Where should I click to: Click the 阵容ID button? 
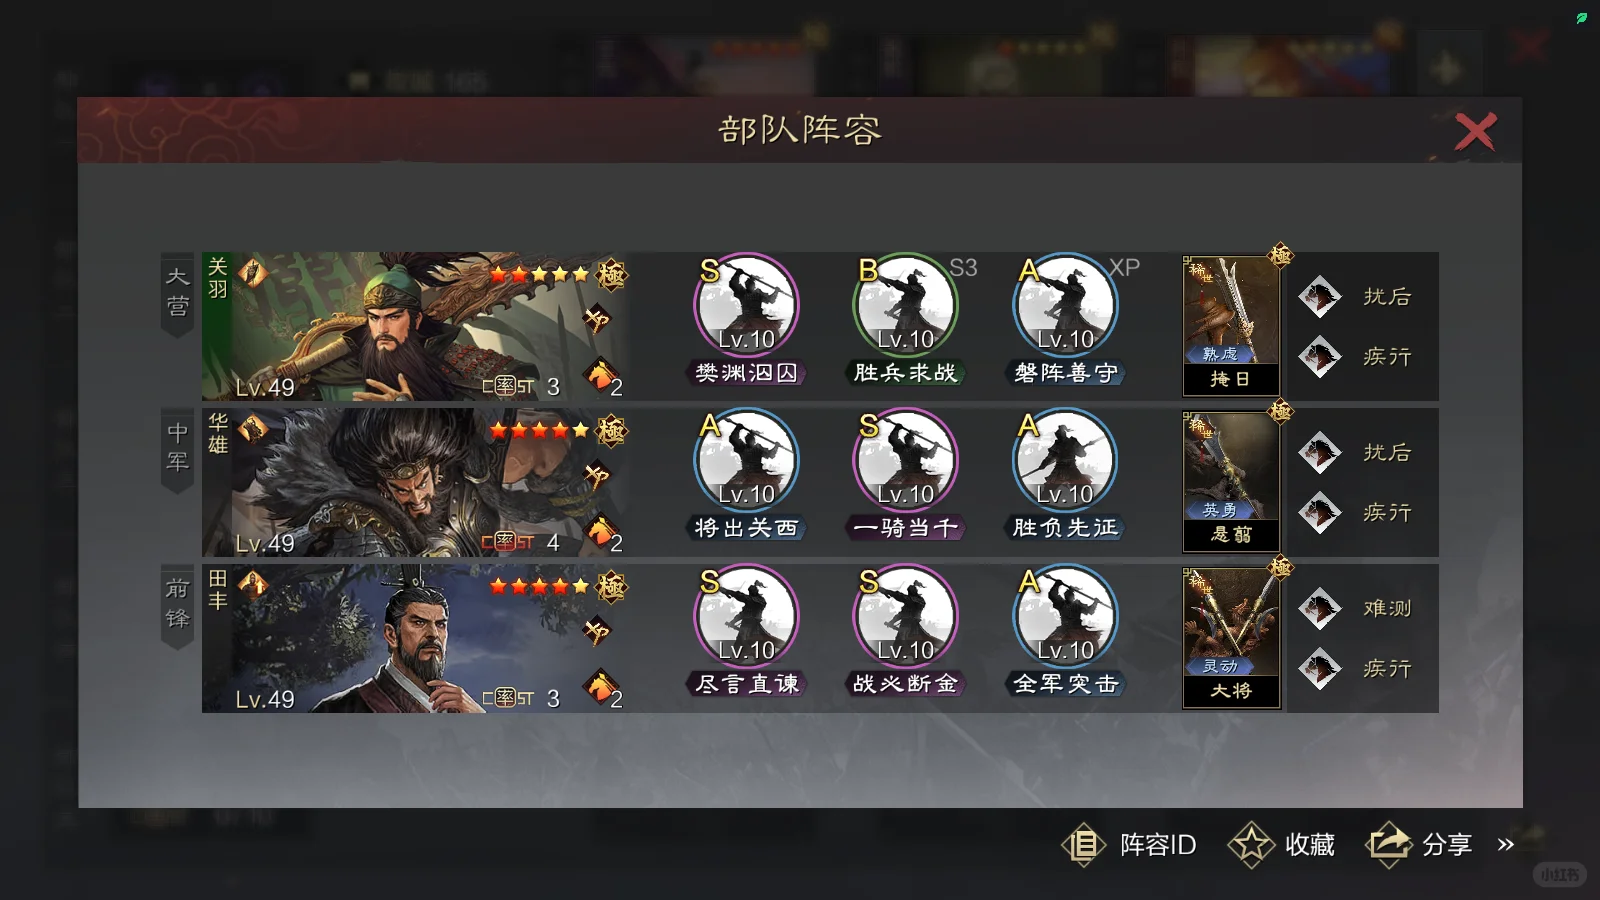(1129, 845)
